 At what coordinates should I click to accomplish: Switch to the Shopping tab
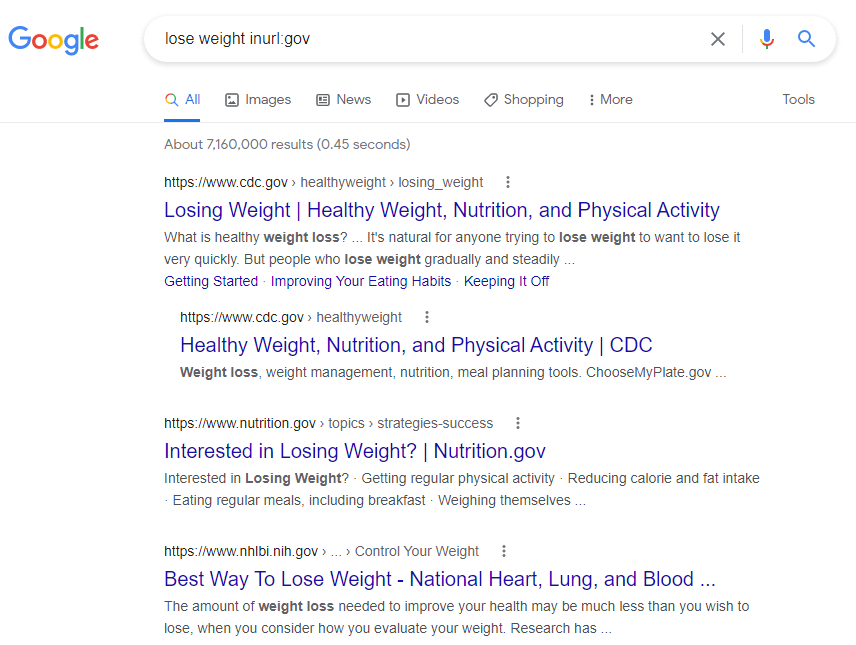(524, 99)
